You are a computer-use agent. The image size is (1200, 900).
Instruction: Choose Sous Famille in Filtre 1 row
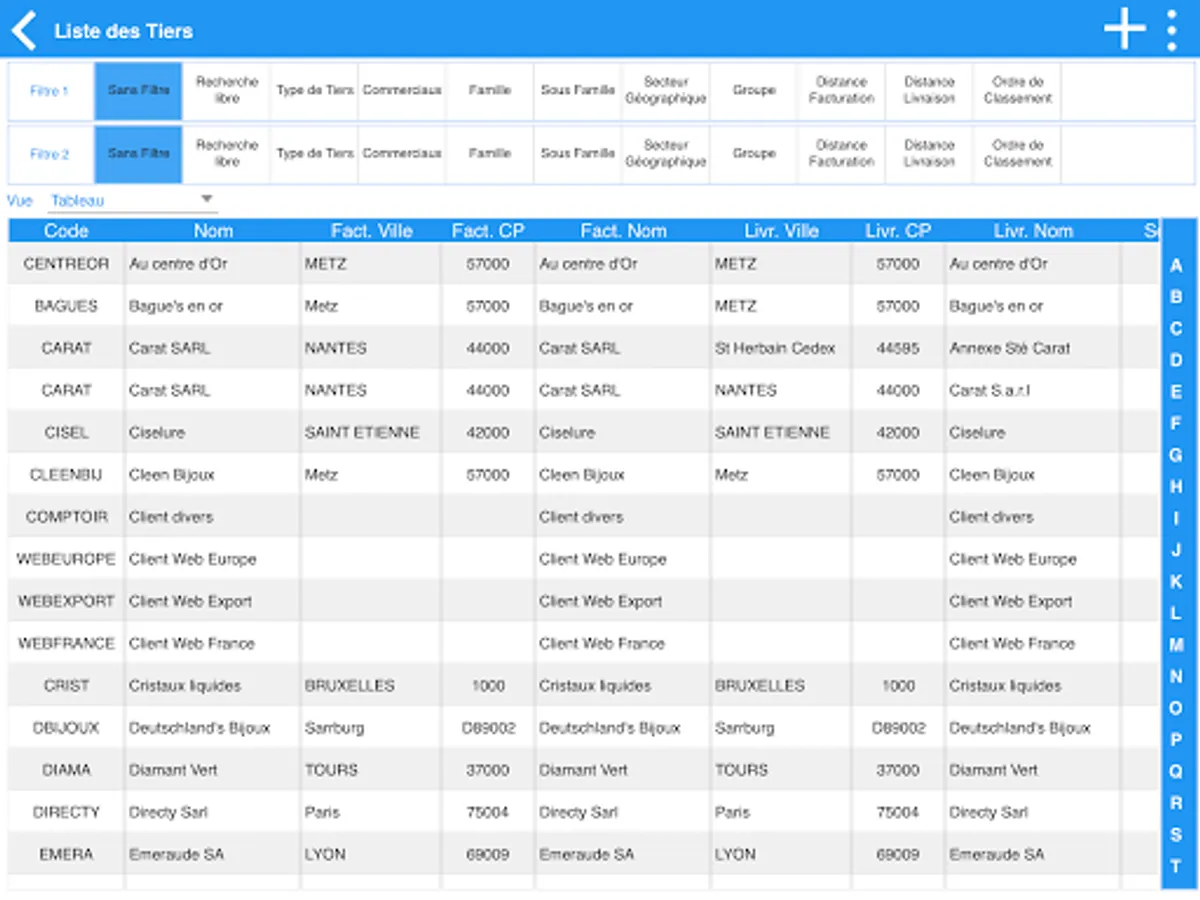click(x=578, y=91)
